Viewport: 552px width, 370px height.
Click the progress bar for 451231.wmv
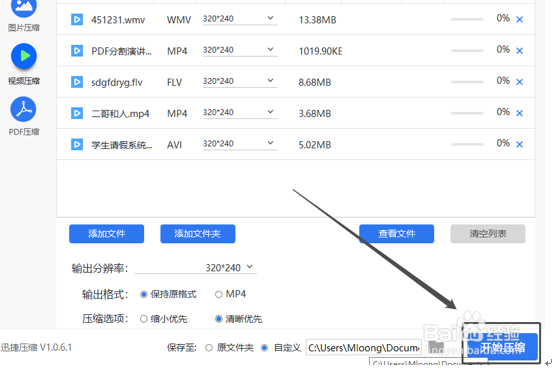pyautogui.click(x=467, y=20)
